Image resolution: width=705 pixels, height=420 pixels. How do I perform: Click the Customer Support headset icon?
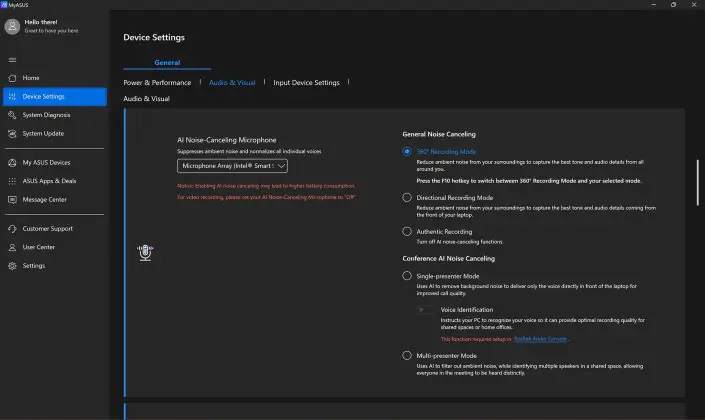click(x=12, y=229)
